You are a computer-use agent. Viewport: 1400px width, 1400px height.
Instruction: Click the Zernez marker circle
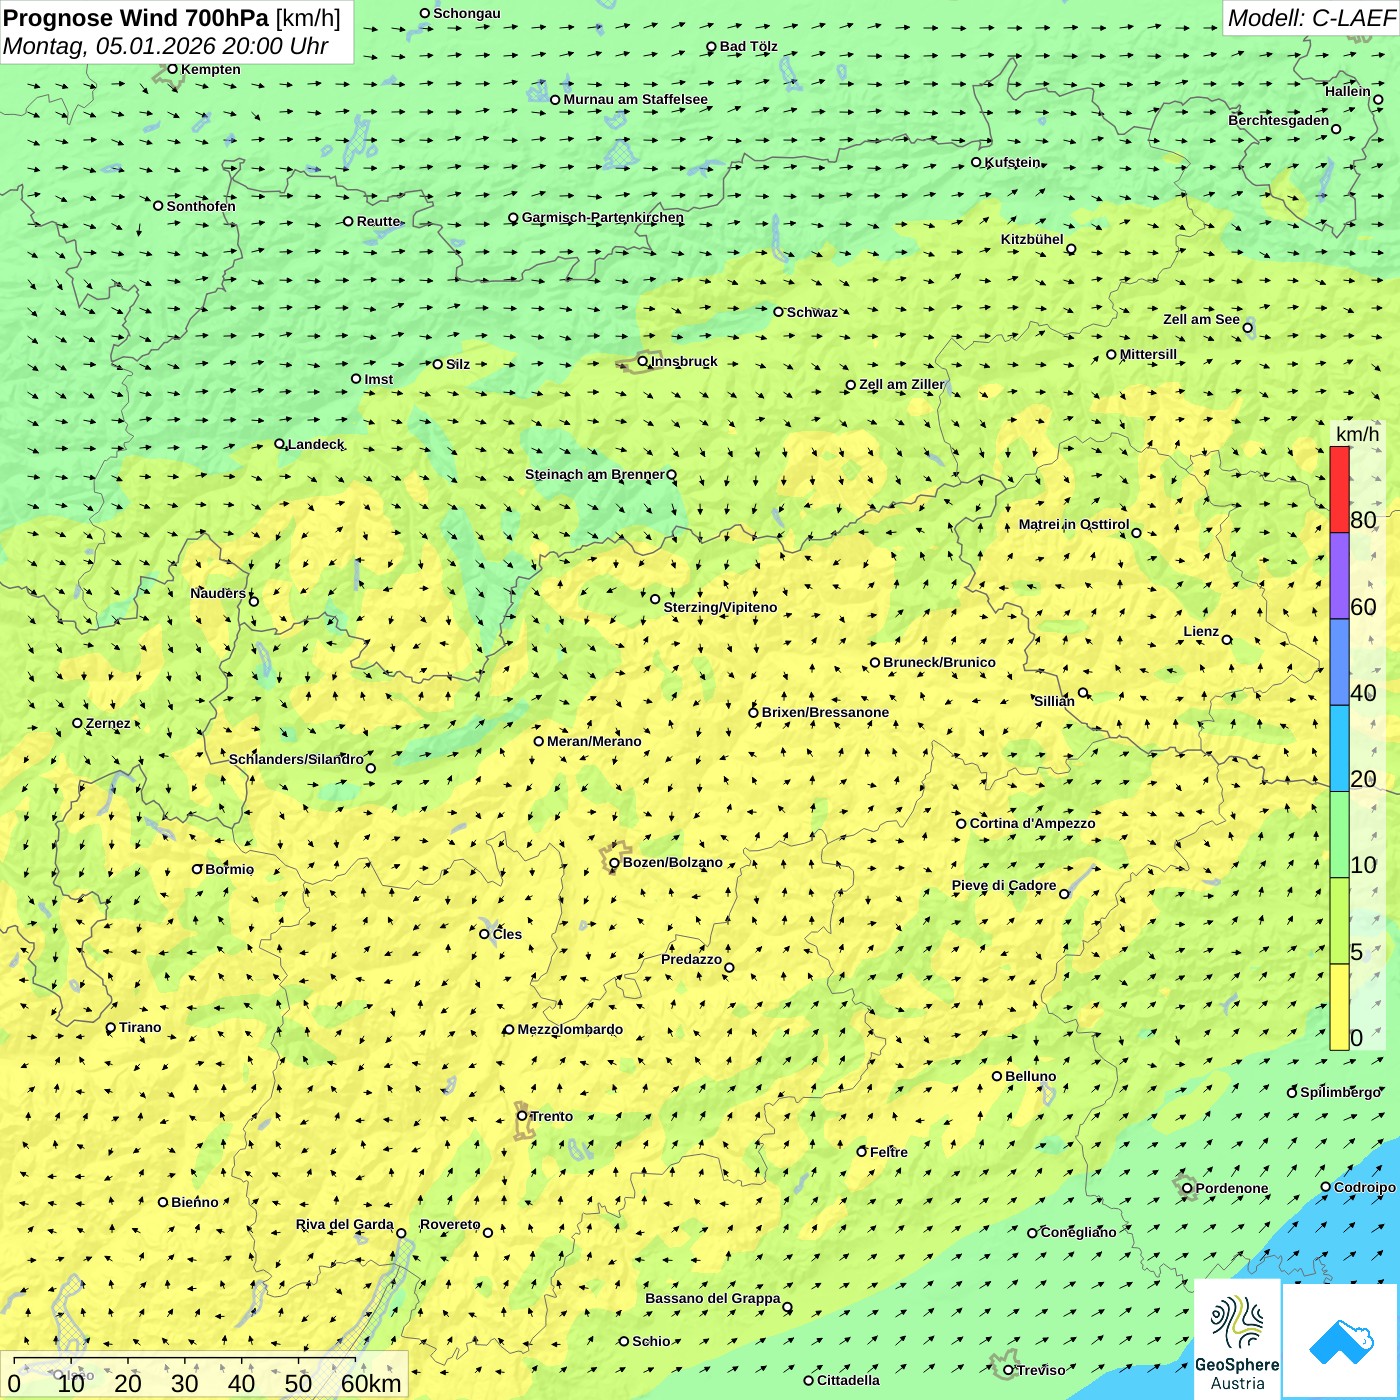pos(78,723)
